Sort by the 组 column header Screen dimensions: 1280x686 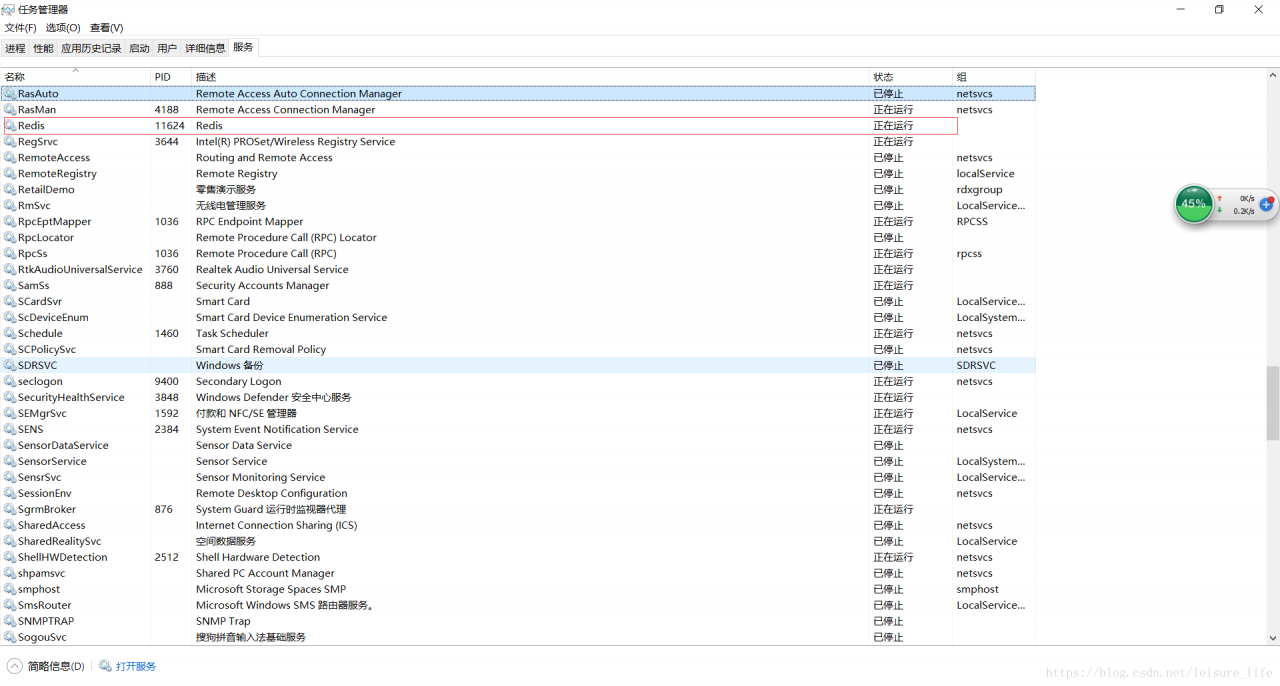click(994, 77)
